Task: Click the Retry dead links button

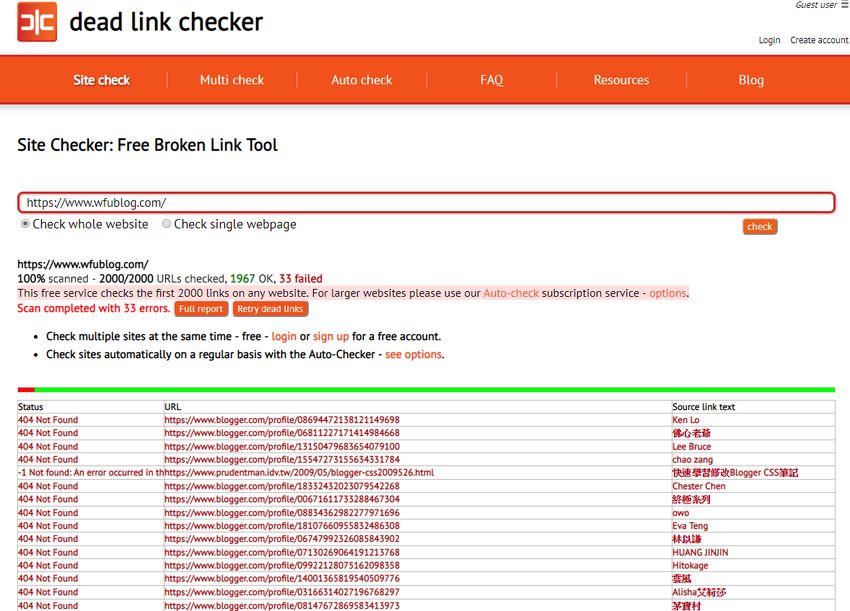Action: [x=270, y=308]
